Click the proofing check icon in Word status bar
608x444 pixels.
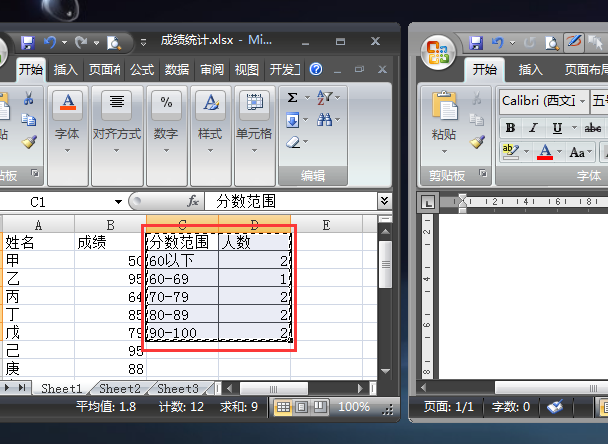[x=555, y=407]
